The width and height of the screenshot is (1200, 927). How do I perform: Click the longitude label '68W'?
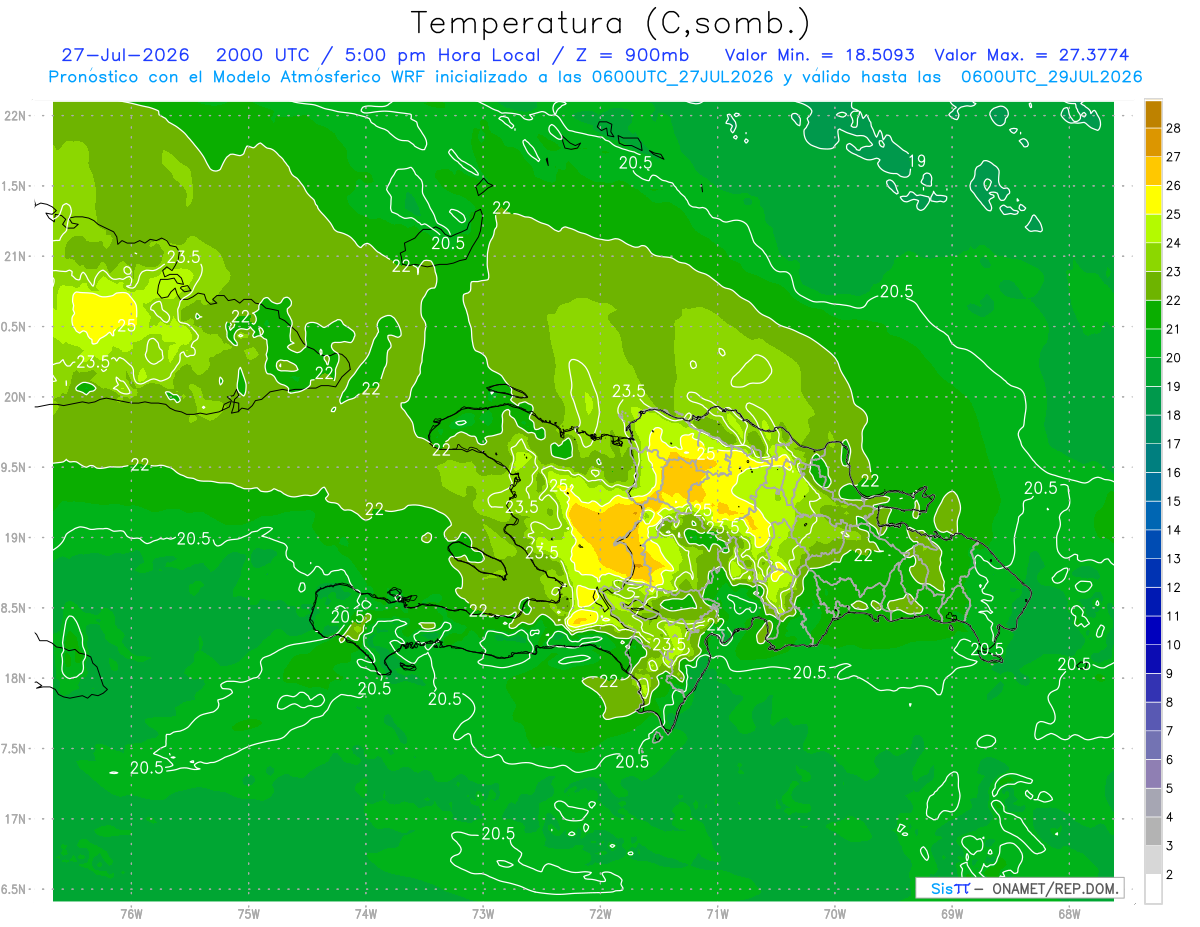point(1069,913)
